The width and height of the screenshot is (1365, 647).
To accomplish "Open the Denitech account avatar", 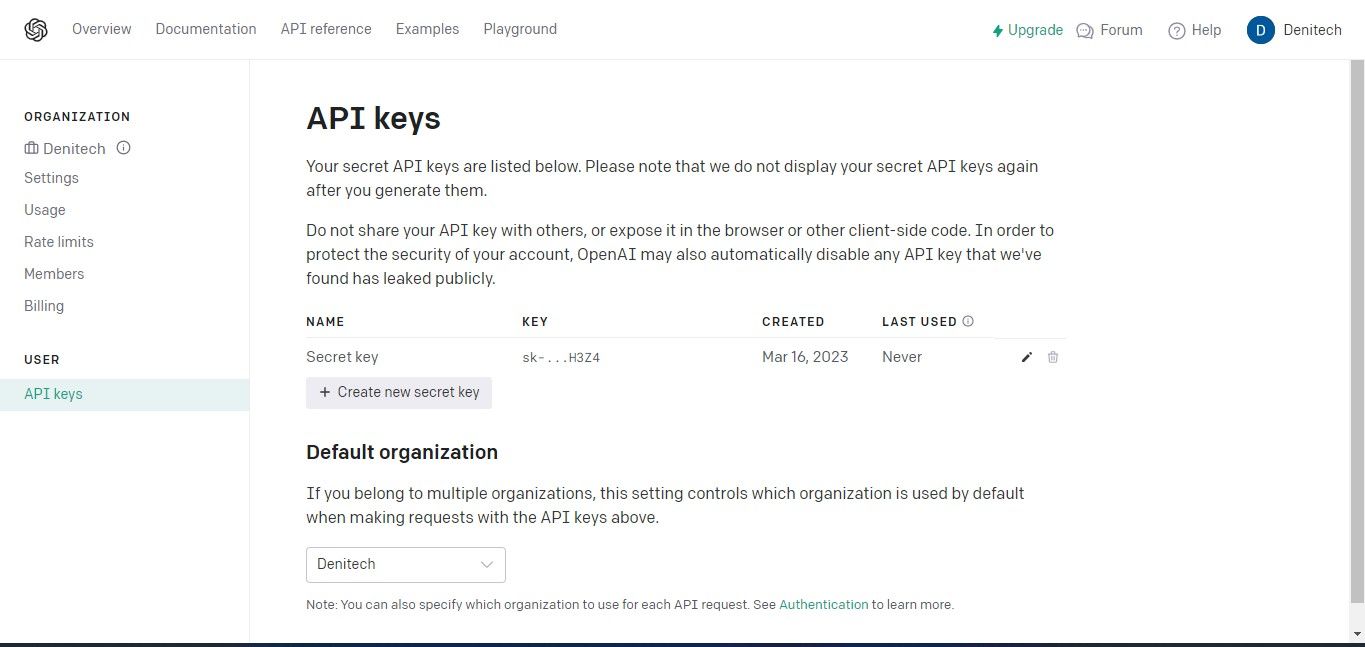I will [x=1261, y=29].
